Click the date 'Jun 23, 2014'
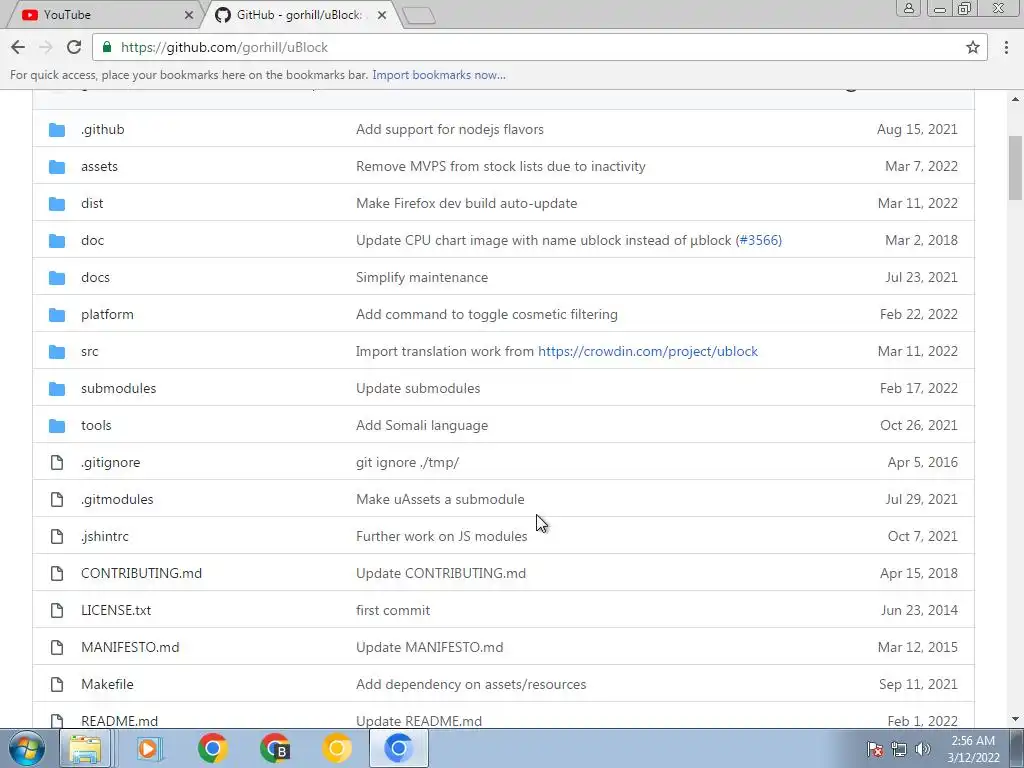This screenshot has height=768, width=1024. click(x=920, y=611)
